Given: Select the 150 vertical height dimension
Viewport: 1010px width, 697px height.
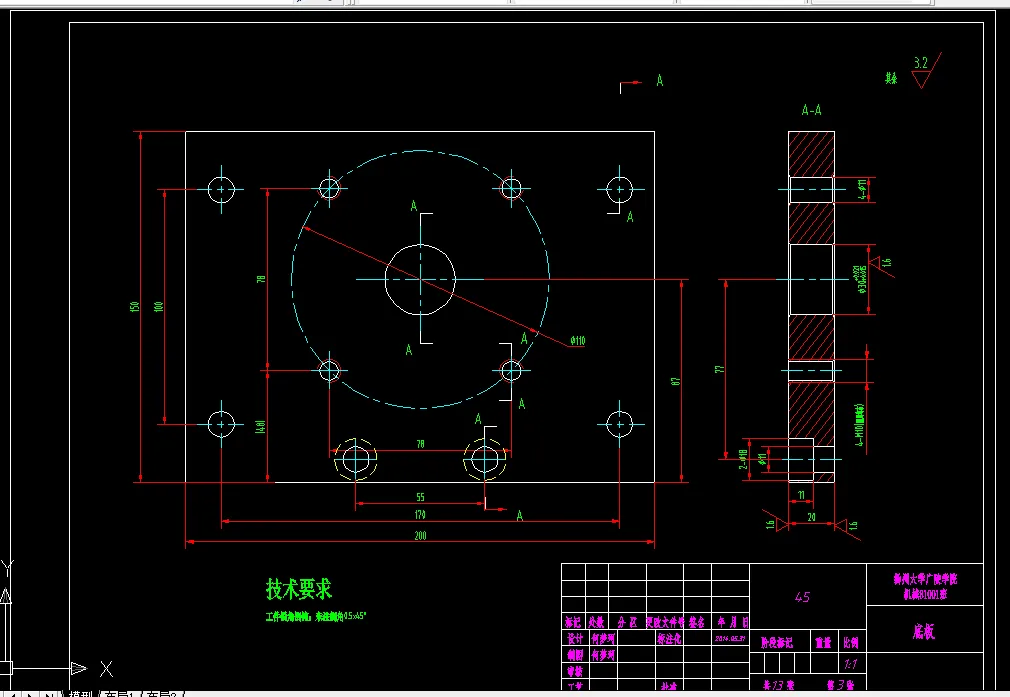Looking at the screenshot, I should pos(135,307).
